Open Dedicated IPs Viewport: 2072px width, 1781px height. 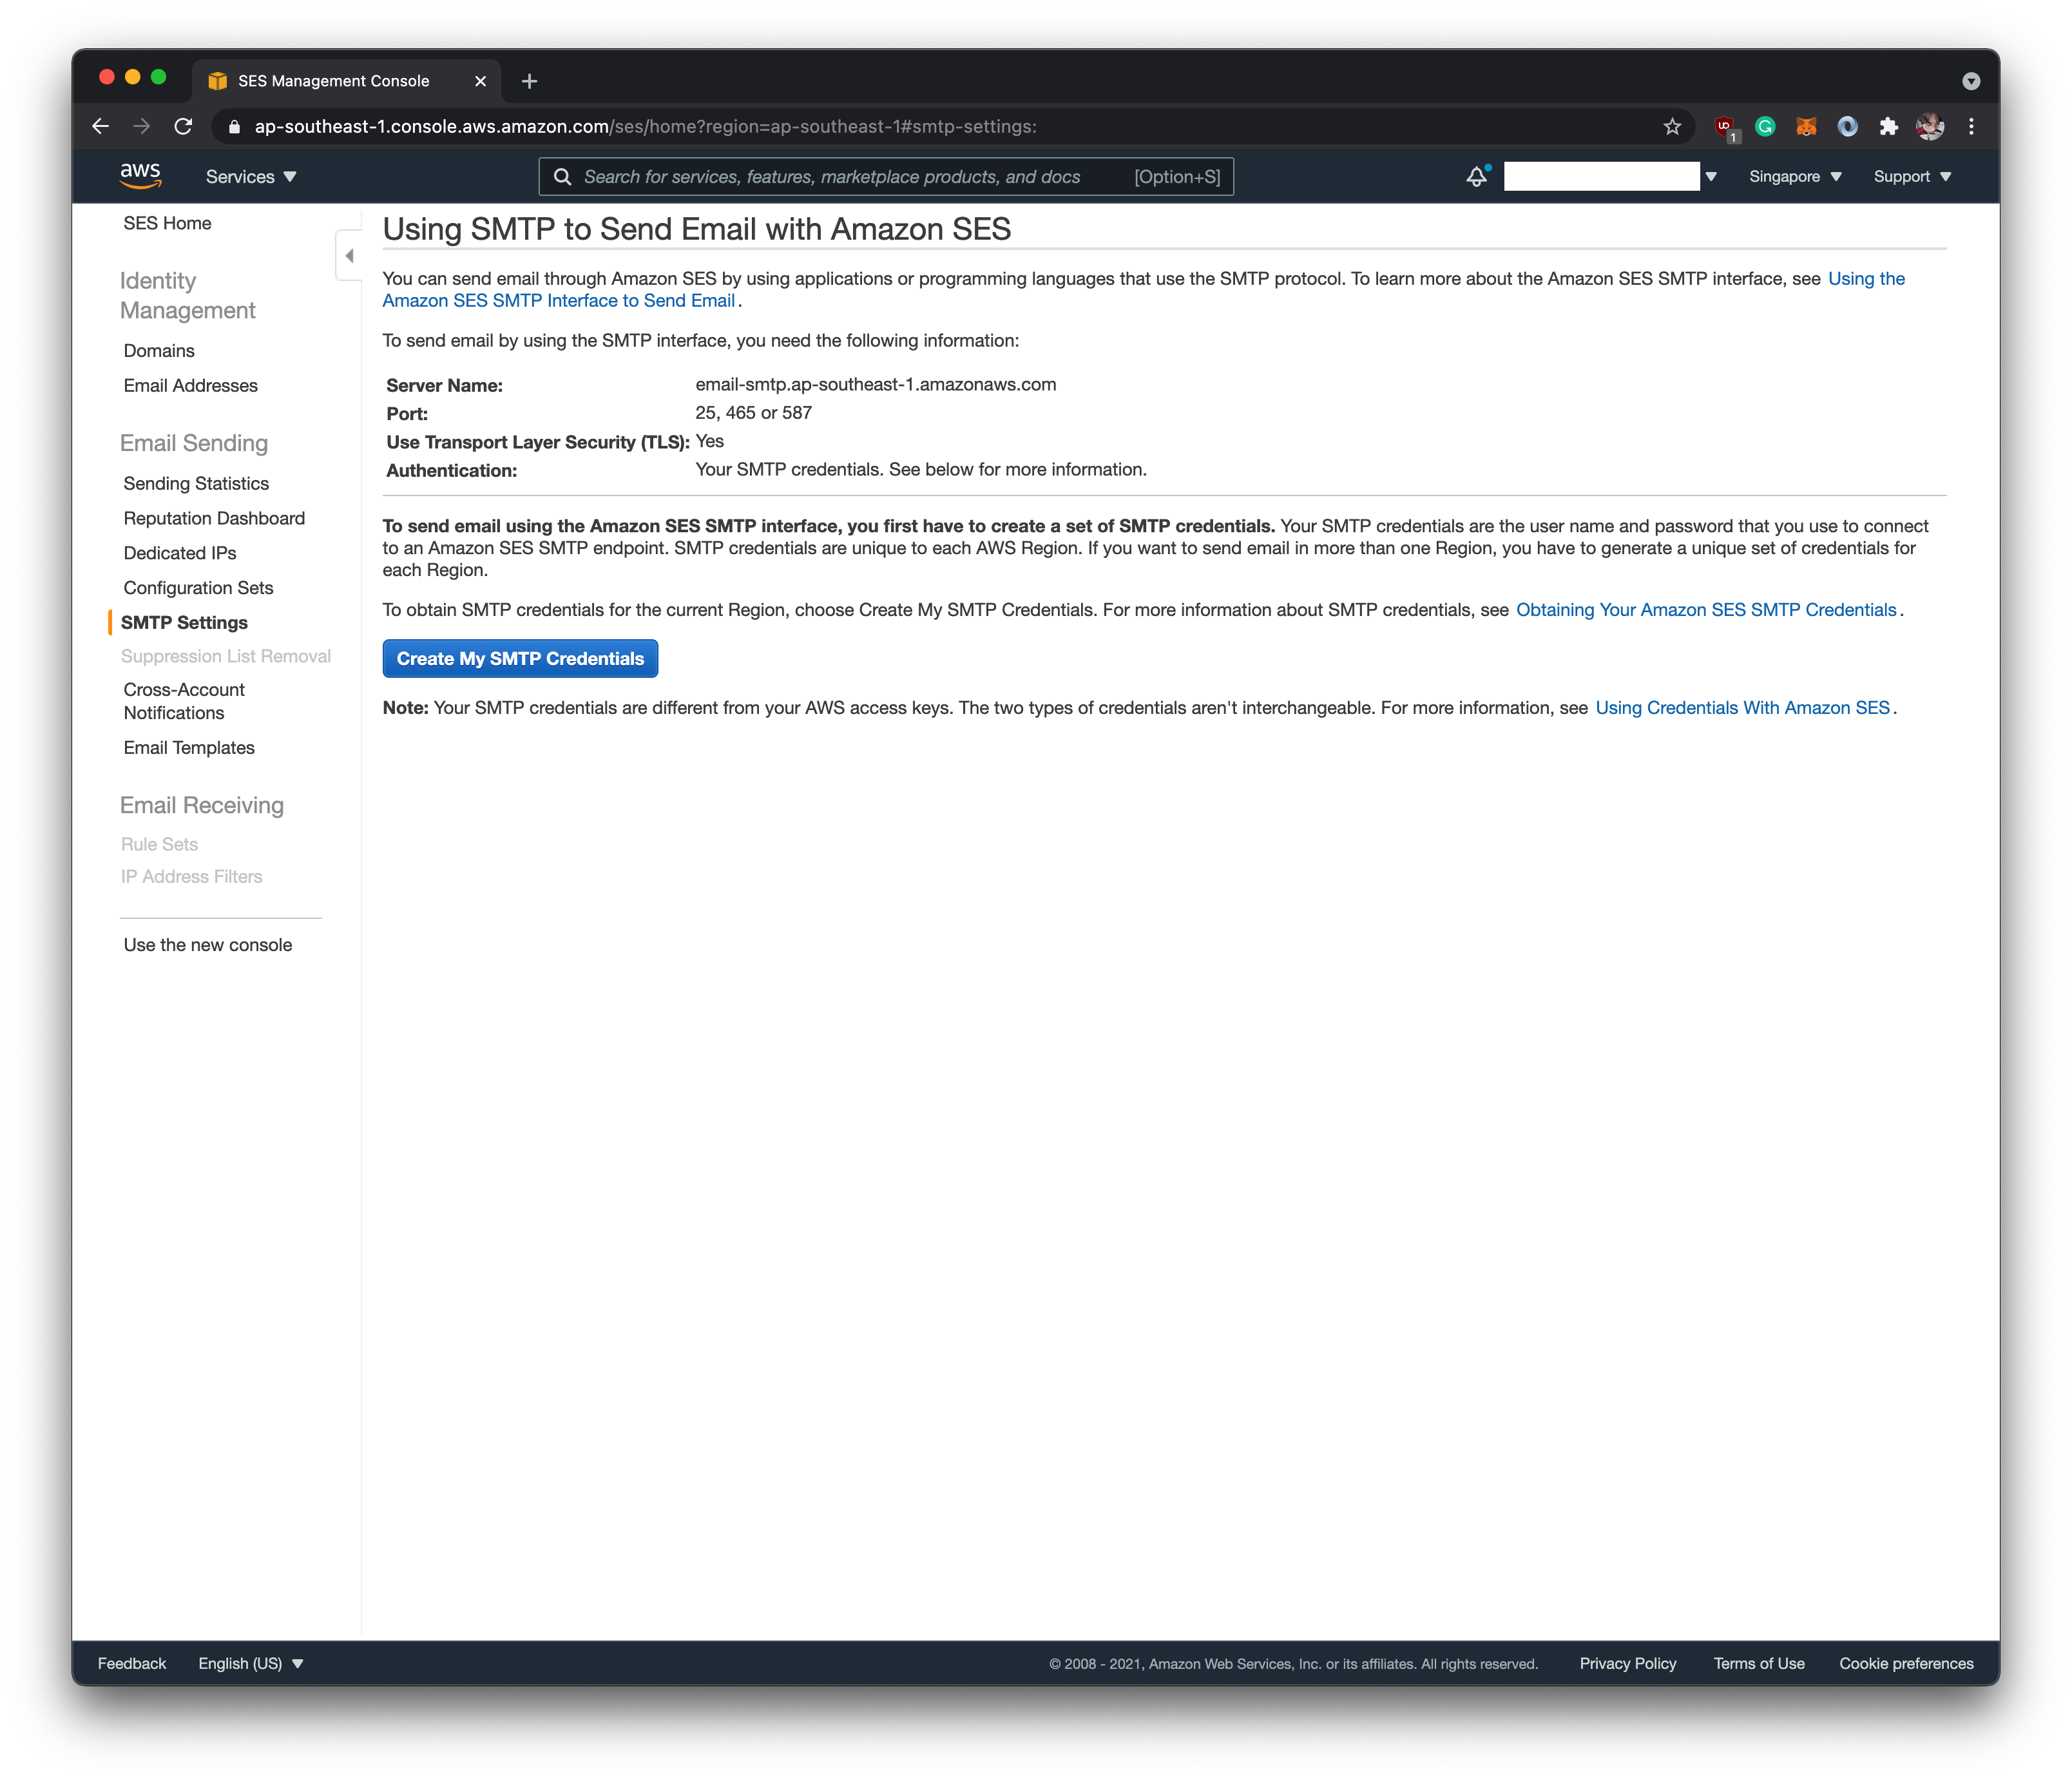180,553
